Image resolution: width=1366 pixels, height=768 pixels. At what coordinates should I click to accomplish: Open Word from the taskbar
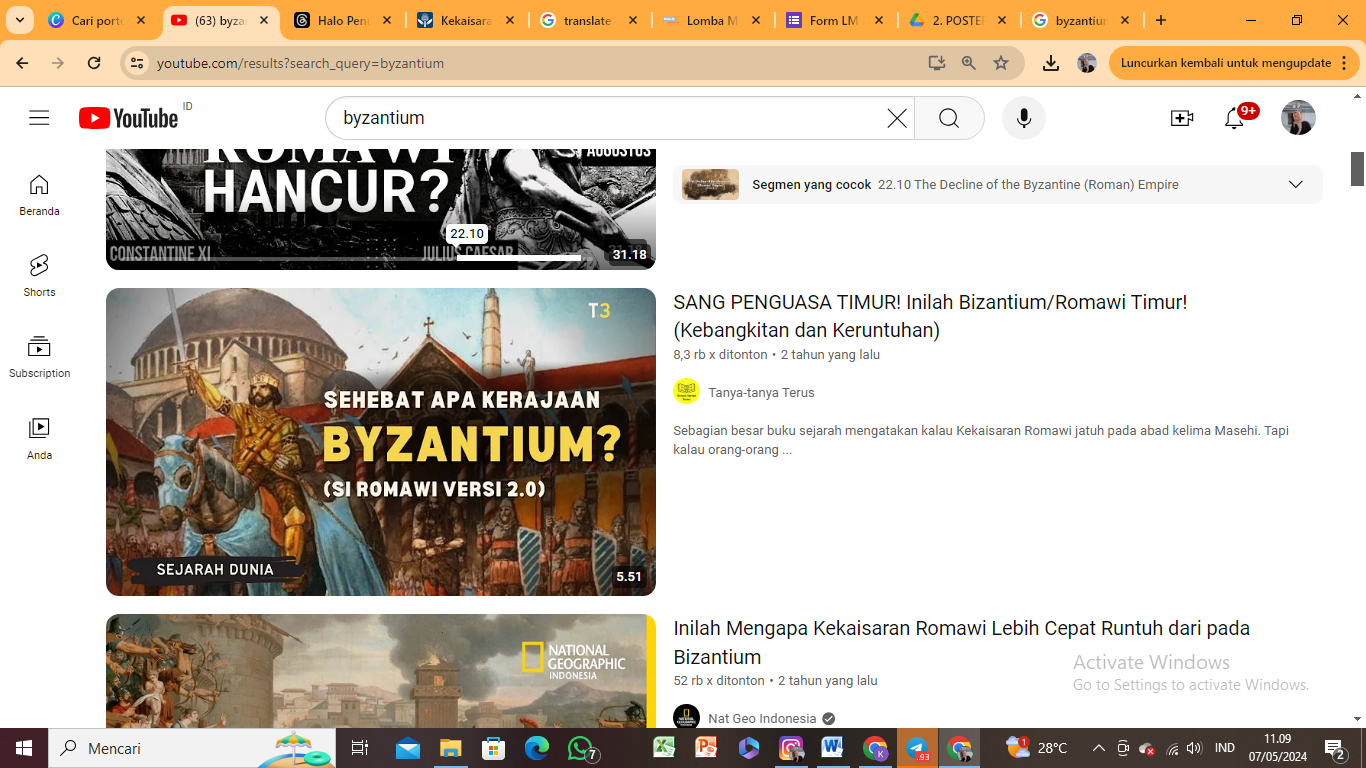(832, 748)
